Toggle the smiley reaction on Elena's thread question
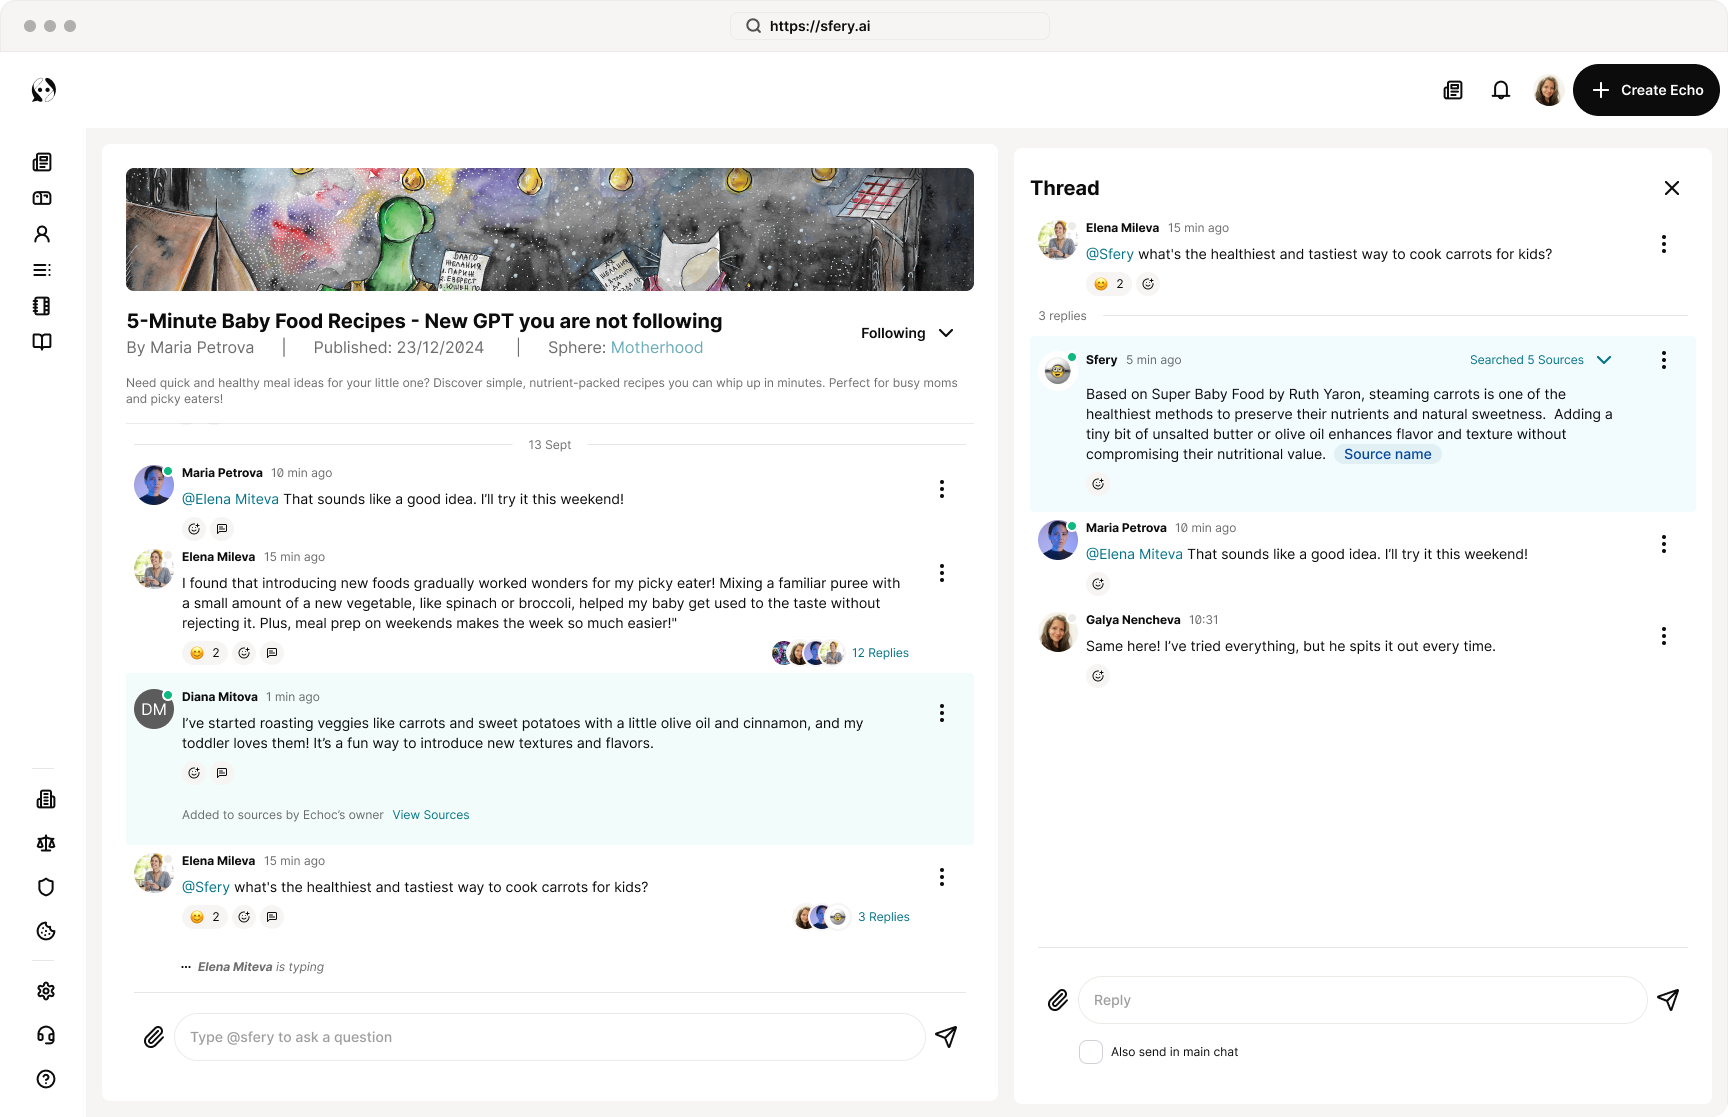The width and height of the screenshot is (1728, 1117). pos(1109,284)
